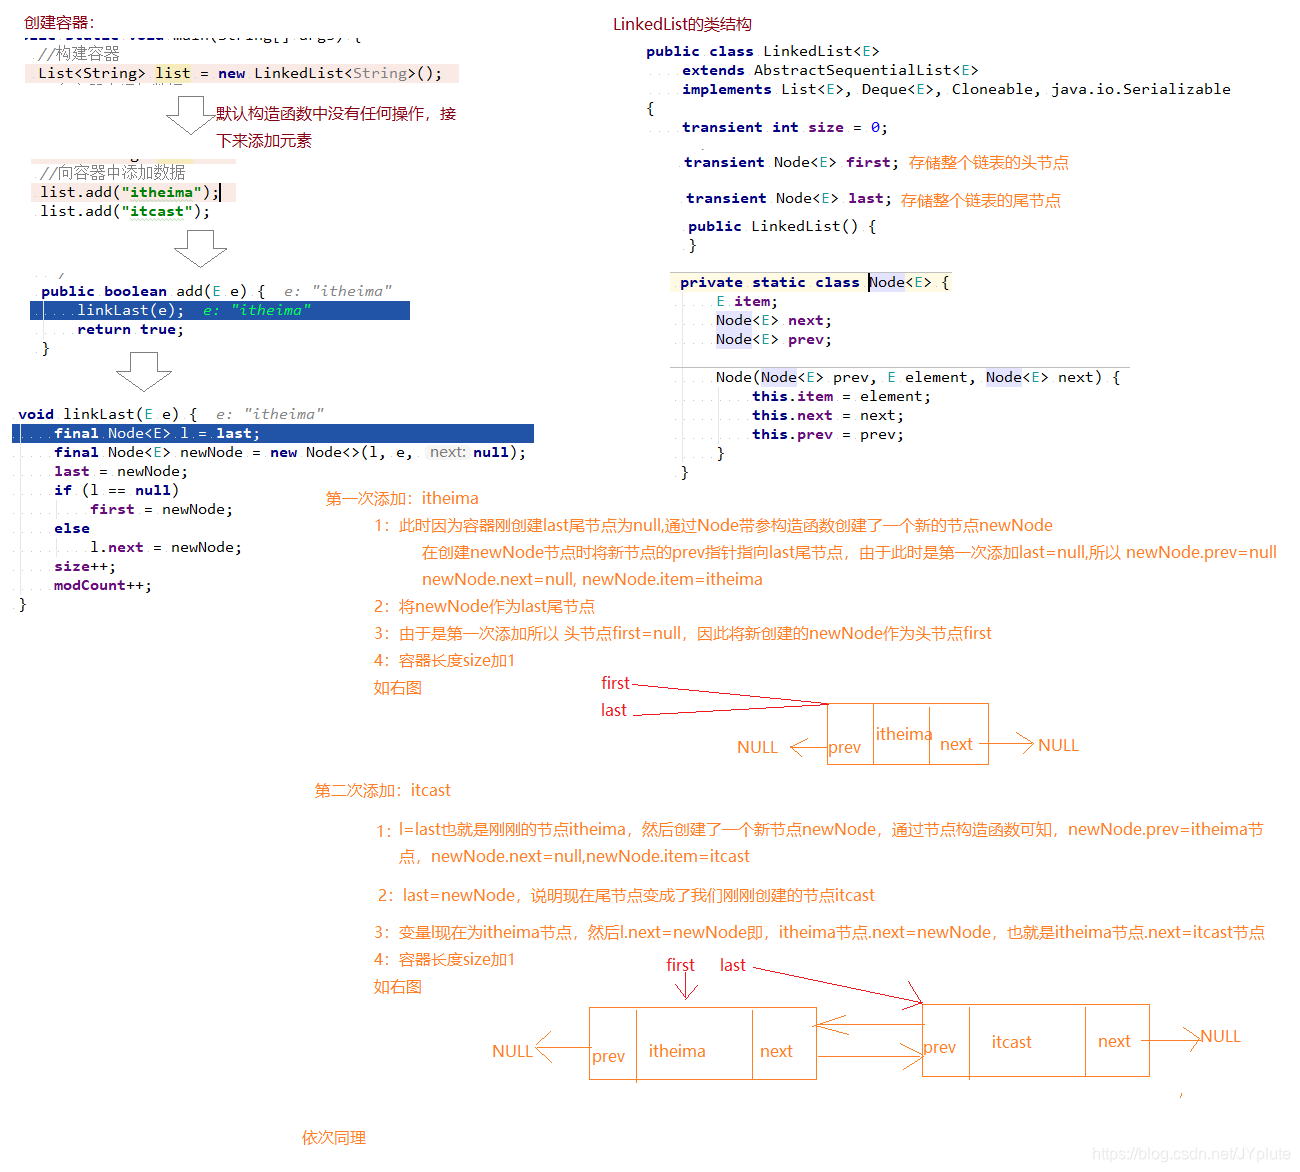
Task: Select the '//构建容器' comment line
Action: click(x=78, y=54)
